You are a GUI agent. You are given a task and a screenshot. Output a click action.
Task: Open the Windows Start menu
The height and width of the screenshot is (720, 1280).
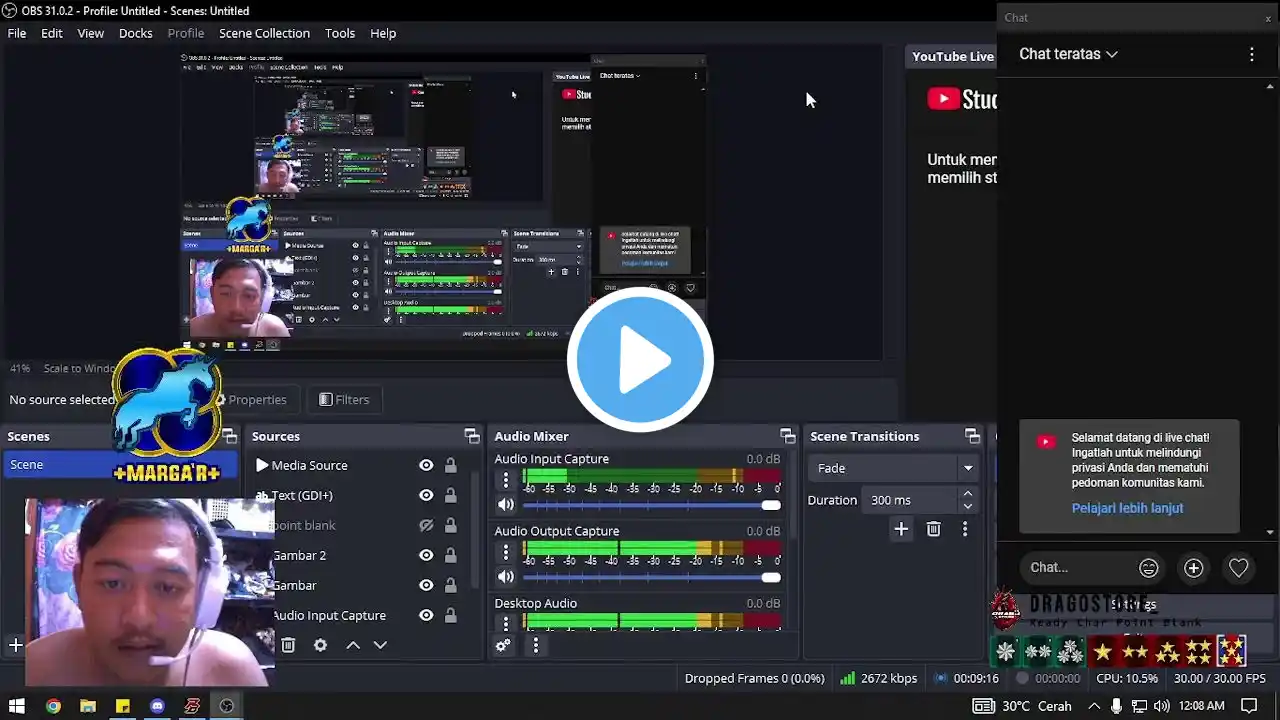[17, 706]
